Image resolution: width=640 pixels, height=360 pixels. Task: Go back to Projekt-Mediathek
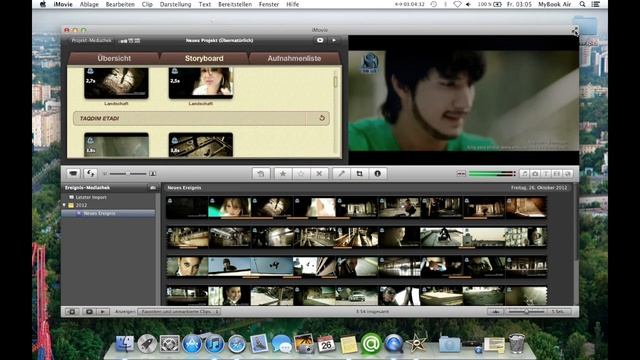(91, 40)
